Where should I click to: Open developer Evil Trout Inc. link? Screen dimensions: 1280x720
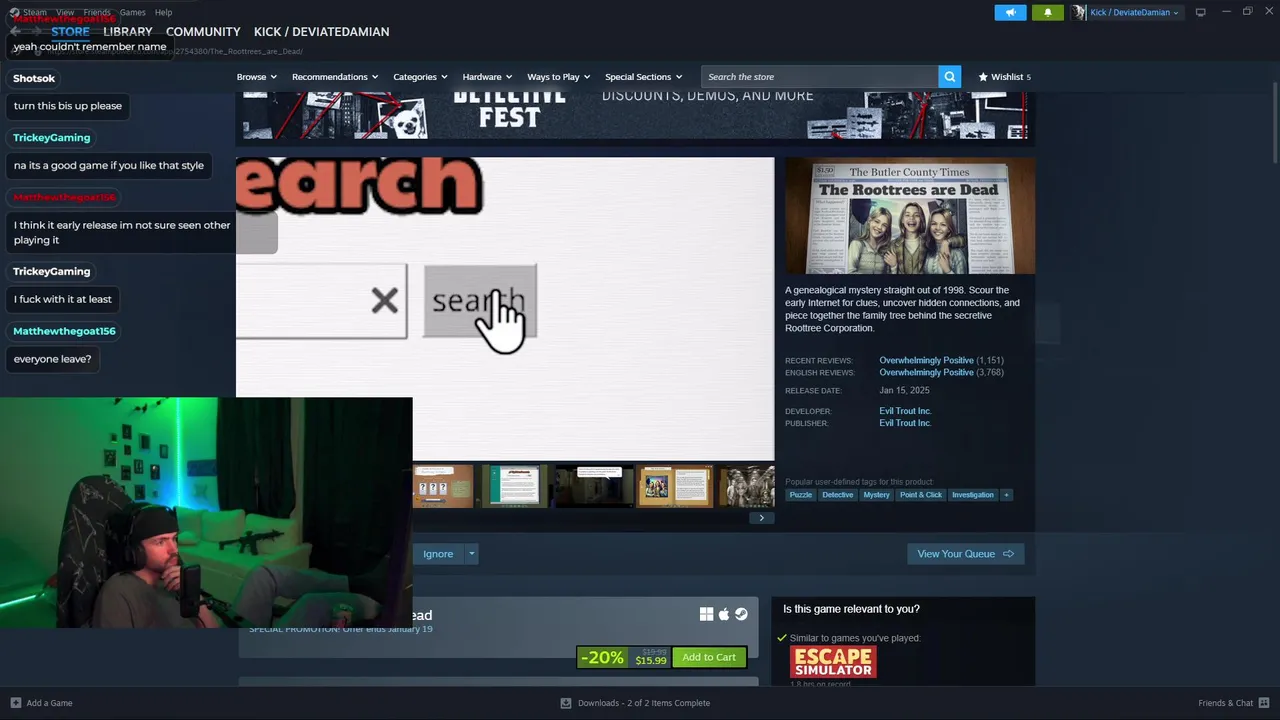(x=905, y=411)
